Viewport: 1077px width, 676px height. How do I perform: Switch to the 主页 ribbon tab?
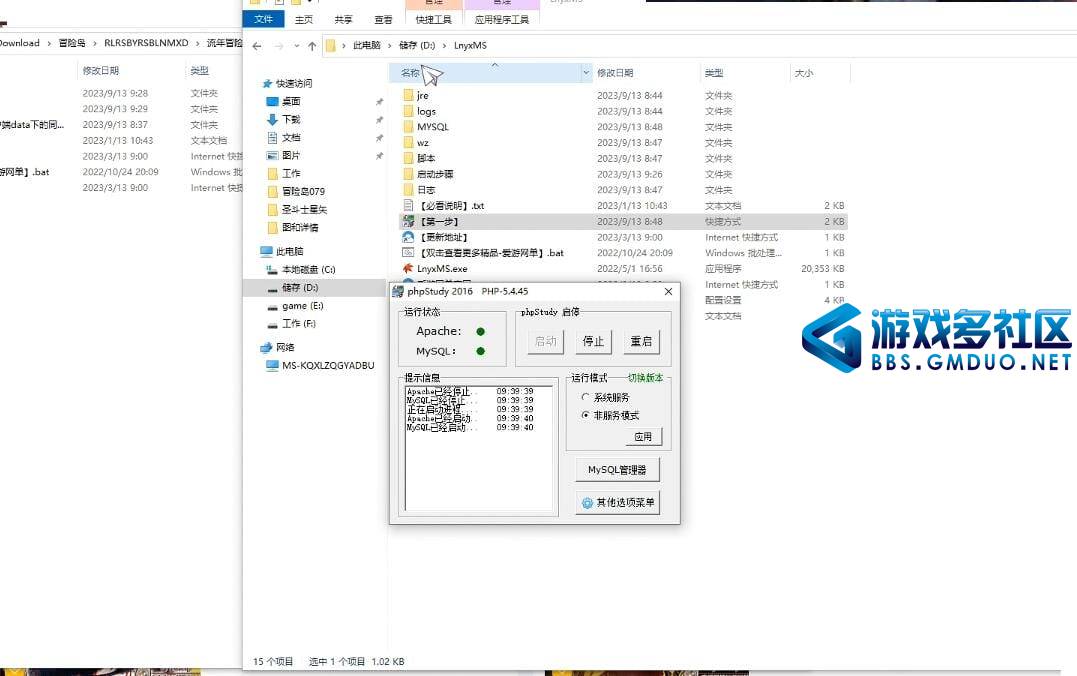click(x=304, y=20)
